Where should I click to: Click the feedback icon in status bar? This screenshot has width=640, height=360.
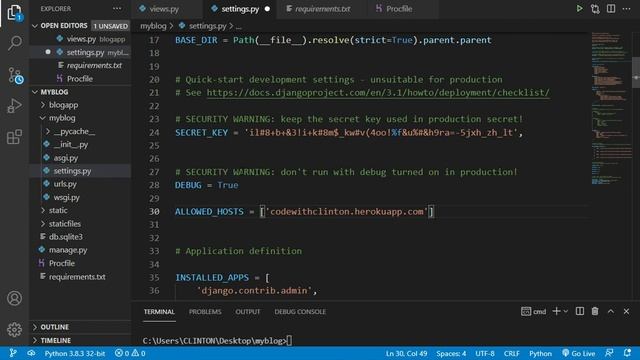(609, 353)
